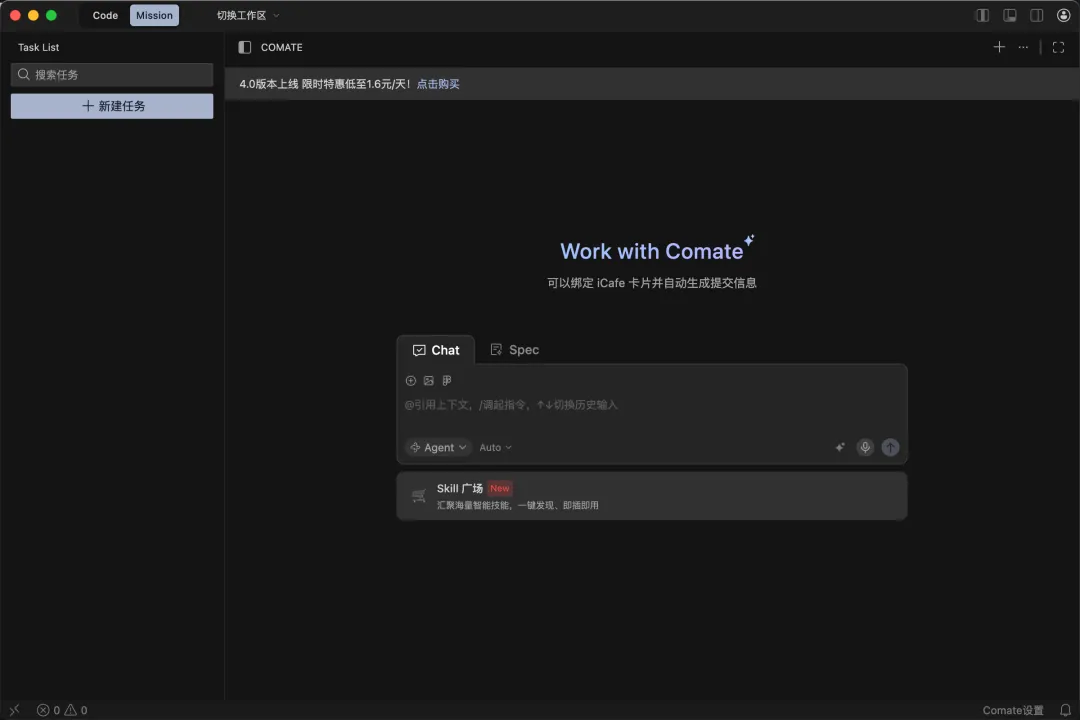Follow the 点击购买 link
1080x720 pixels.
(437, 84)
